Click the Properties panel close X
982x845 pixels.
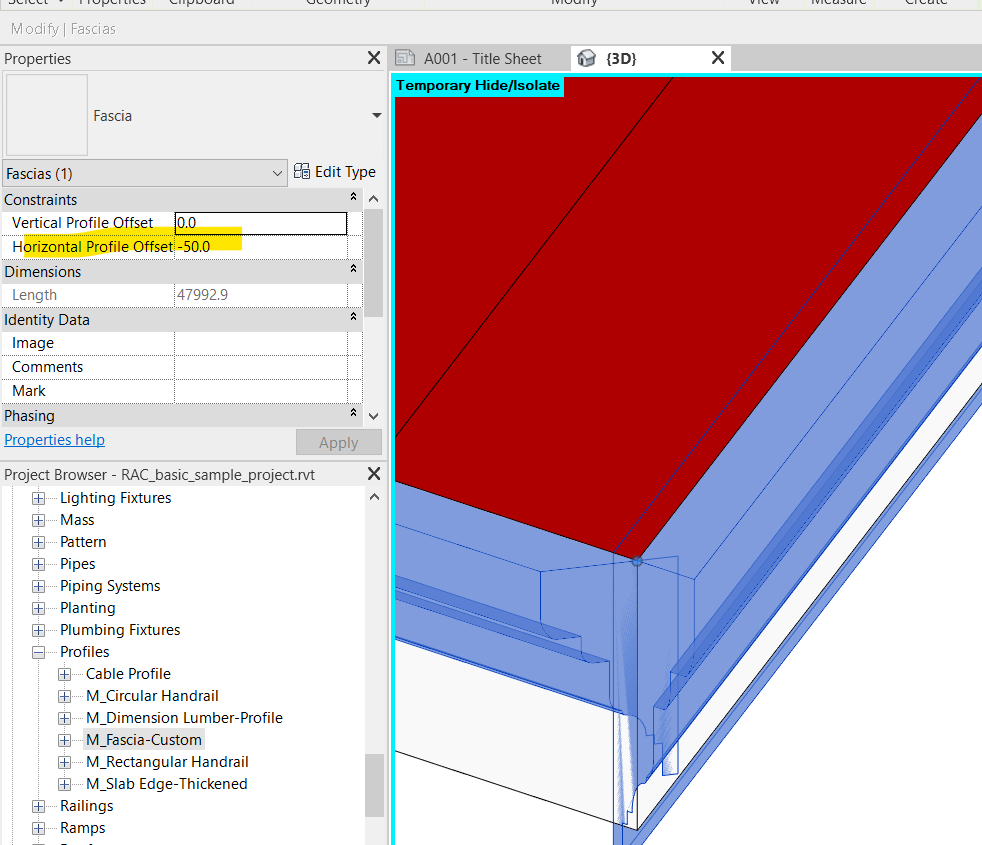coord(373,58)
